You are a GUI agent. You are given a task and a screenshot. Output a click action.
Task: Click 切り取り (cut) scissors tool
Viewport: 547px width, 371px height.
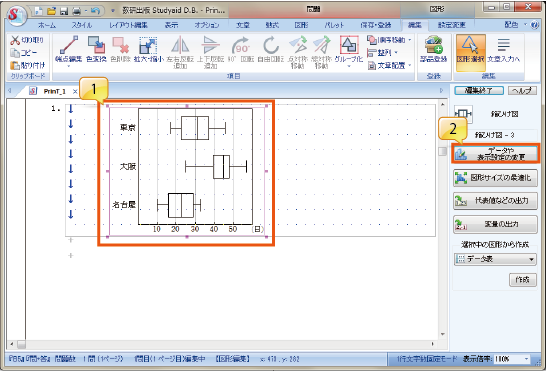click(x=27, y=40)
